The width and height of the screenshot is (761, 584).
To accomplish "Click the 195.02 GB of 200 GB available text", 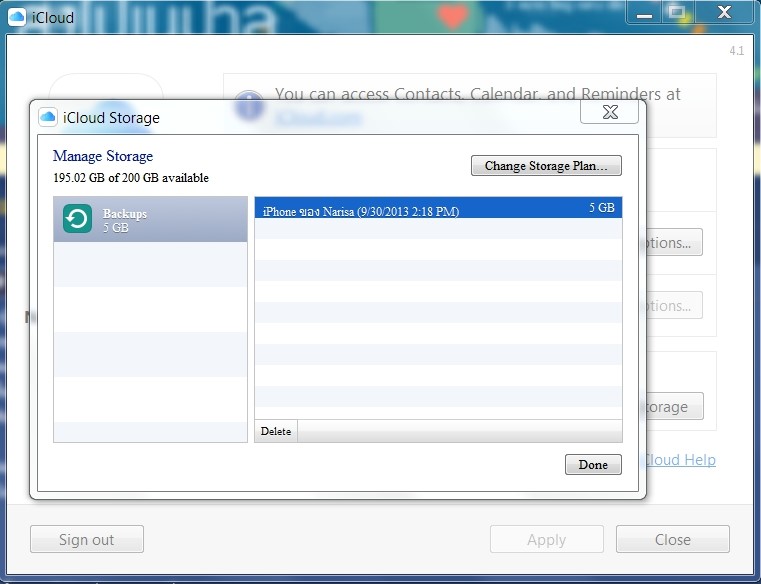I will [x=131, y=178].
